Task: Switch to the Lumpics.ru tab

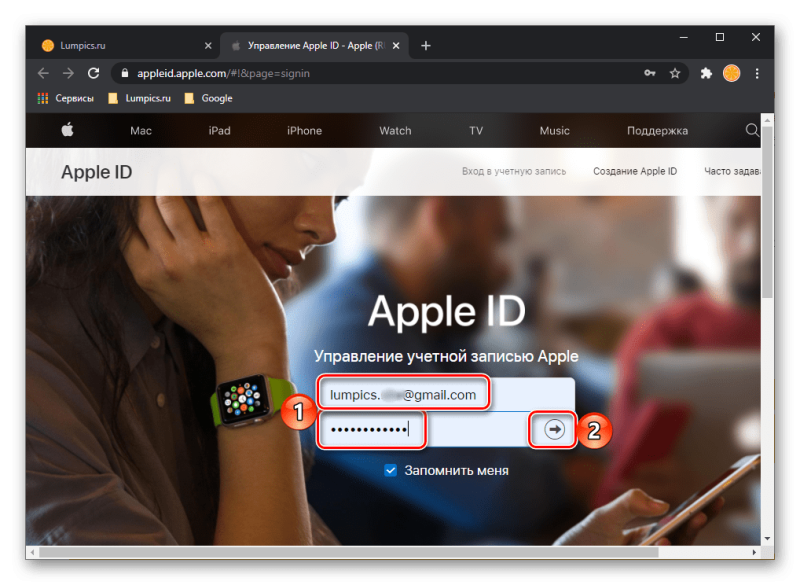Action: tap(127, 46)
